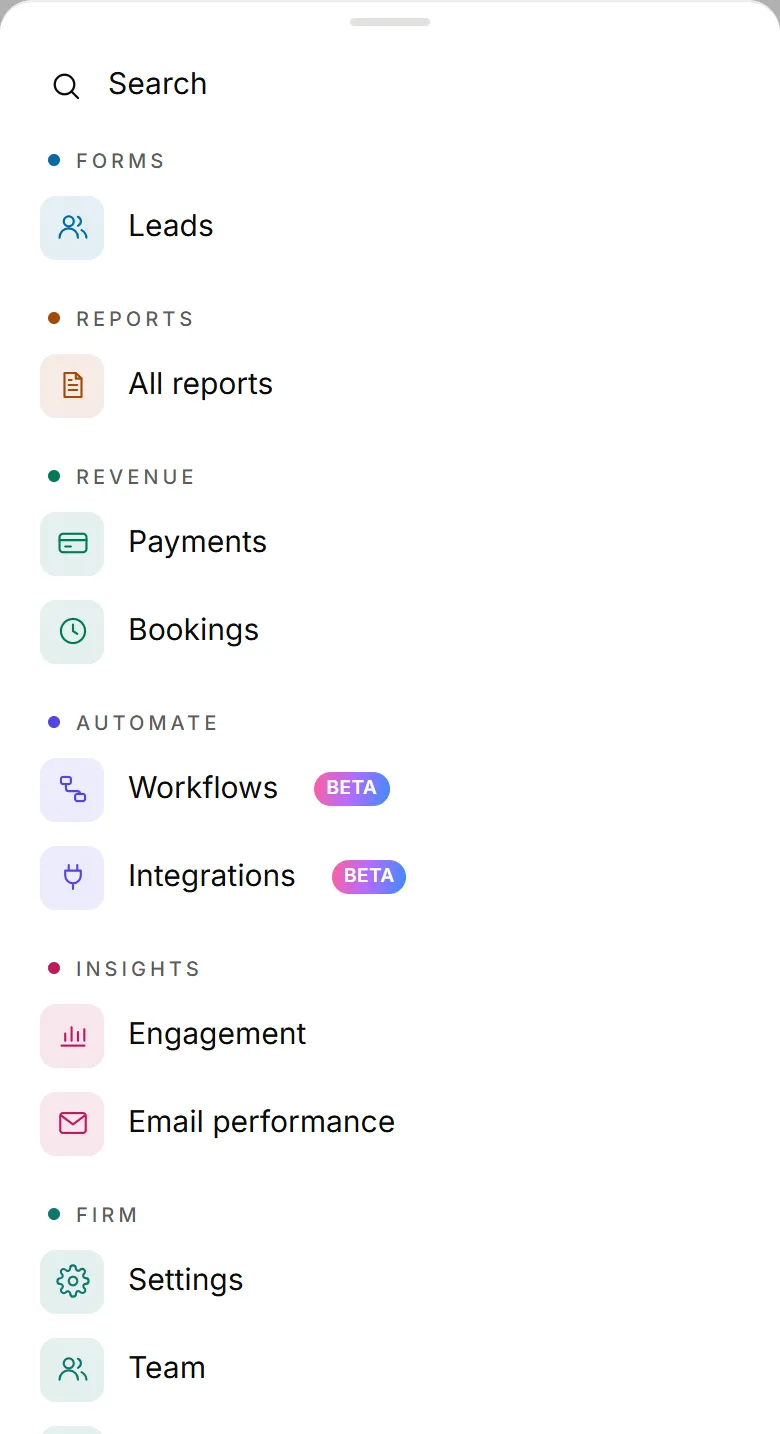Click the AUTOMATE section heading
This screenshot has height=1434, width=780.
[147, 723]
